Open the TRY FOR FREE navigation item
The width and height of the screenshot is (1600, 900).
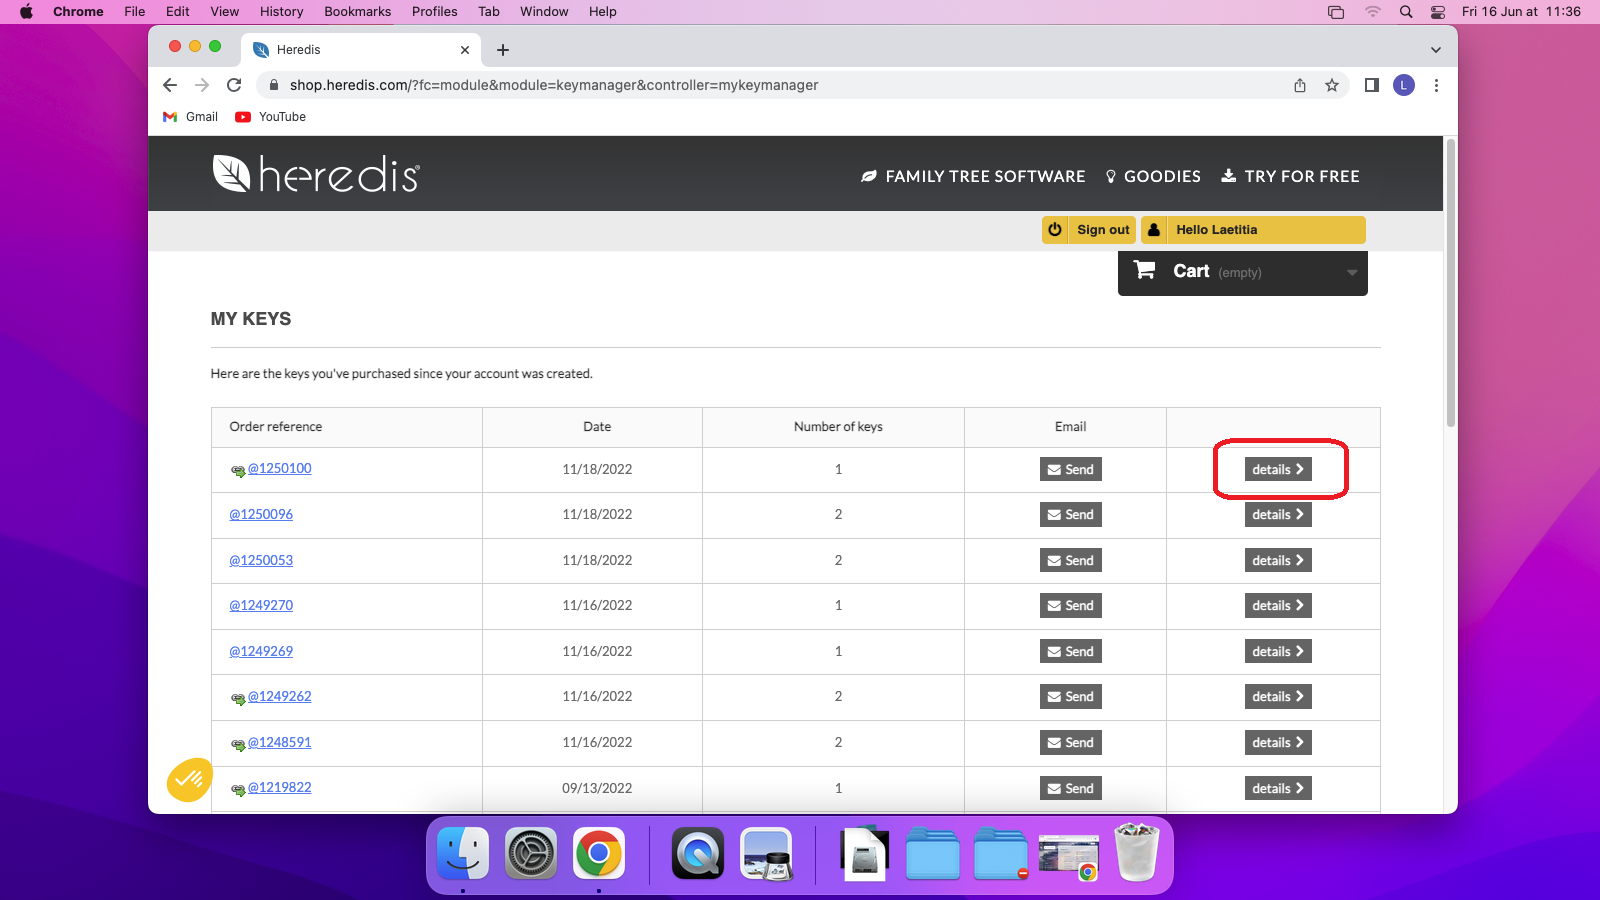1290,177
